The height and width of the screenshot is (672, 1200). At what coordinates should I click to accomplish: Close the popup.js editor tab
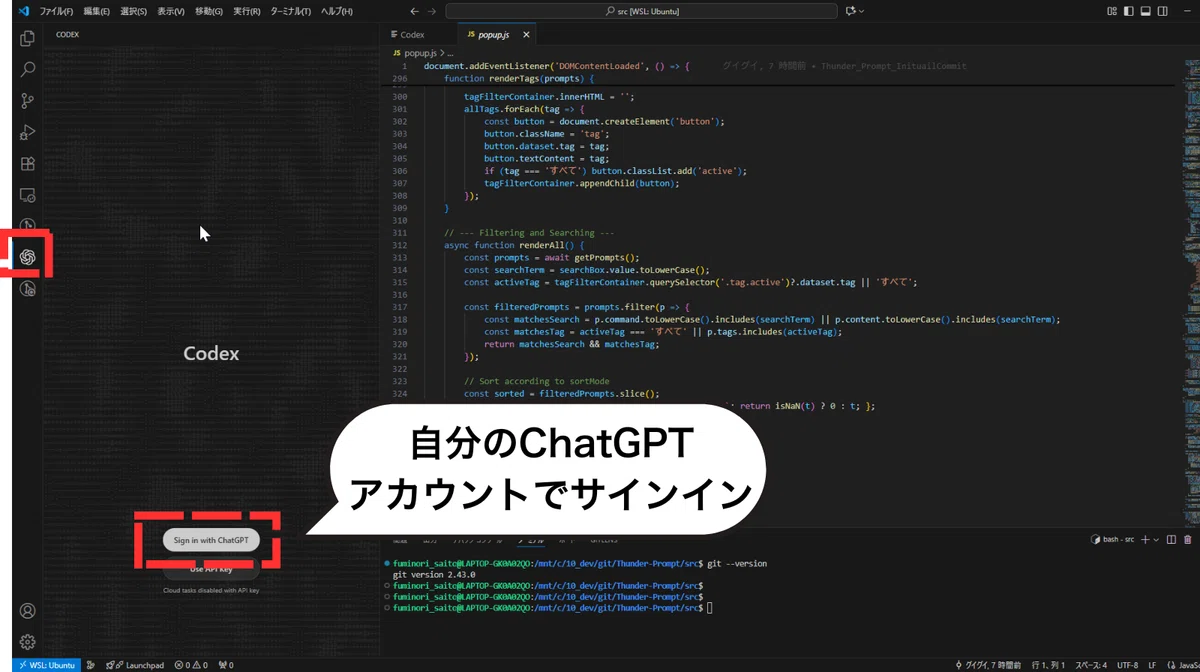point(526,34)
